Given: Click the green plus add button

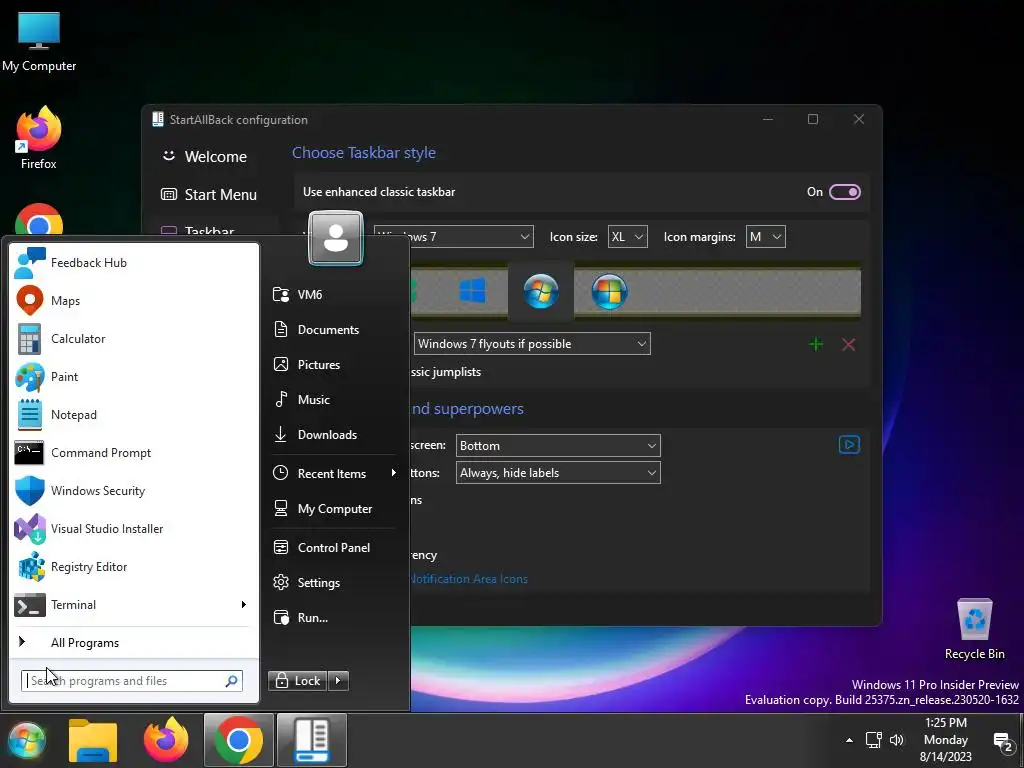Looking at the screenshot, I should coord(816,344).
